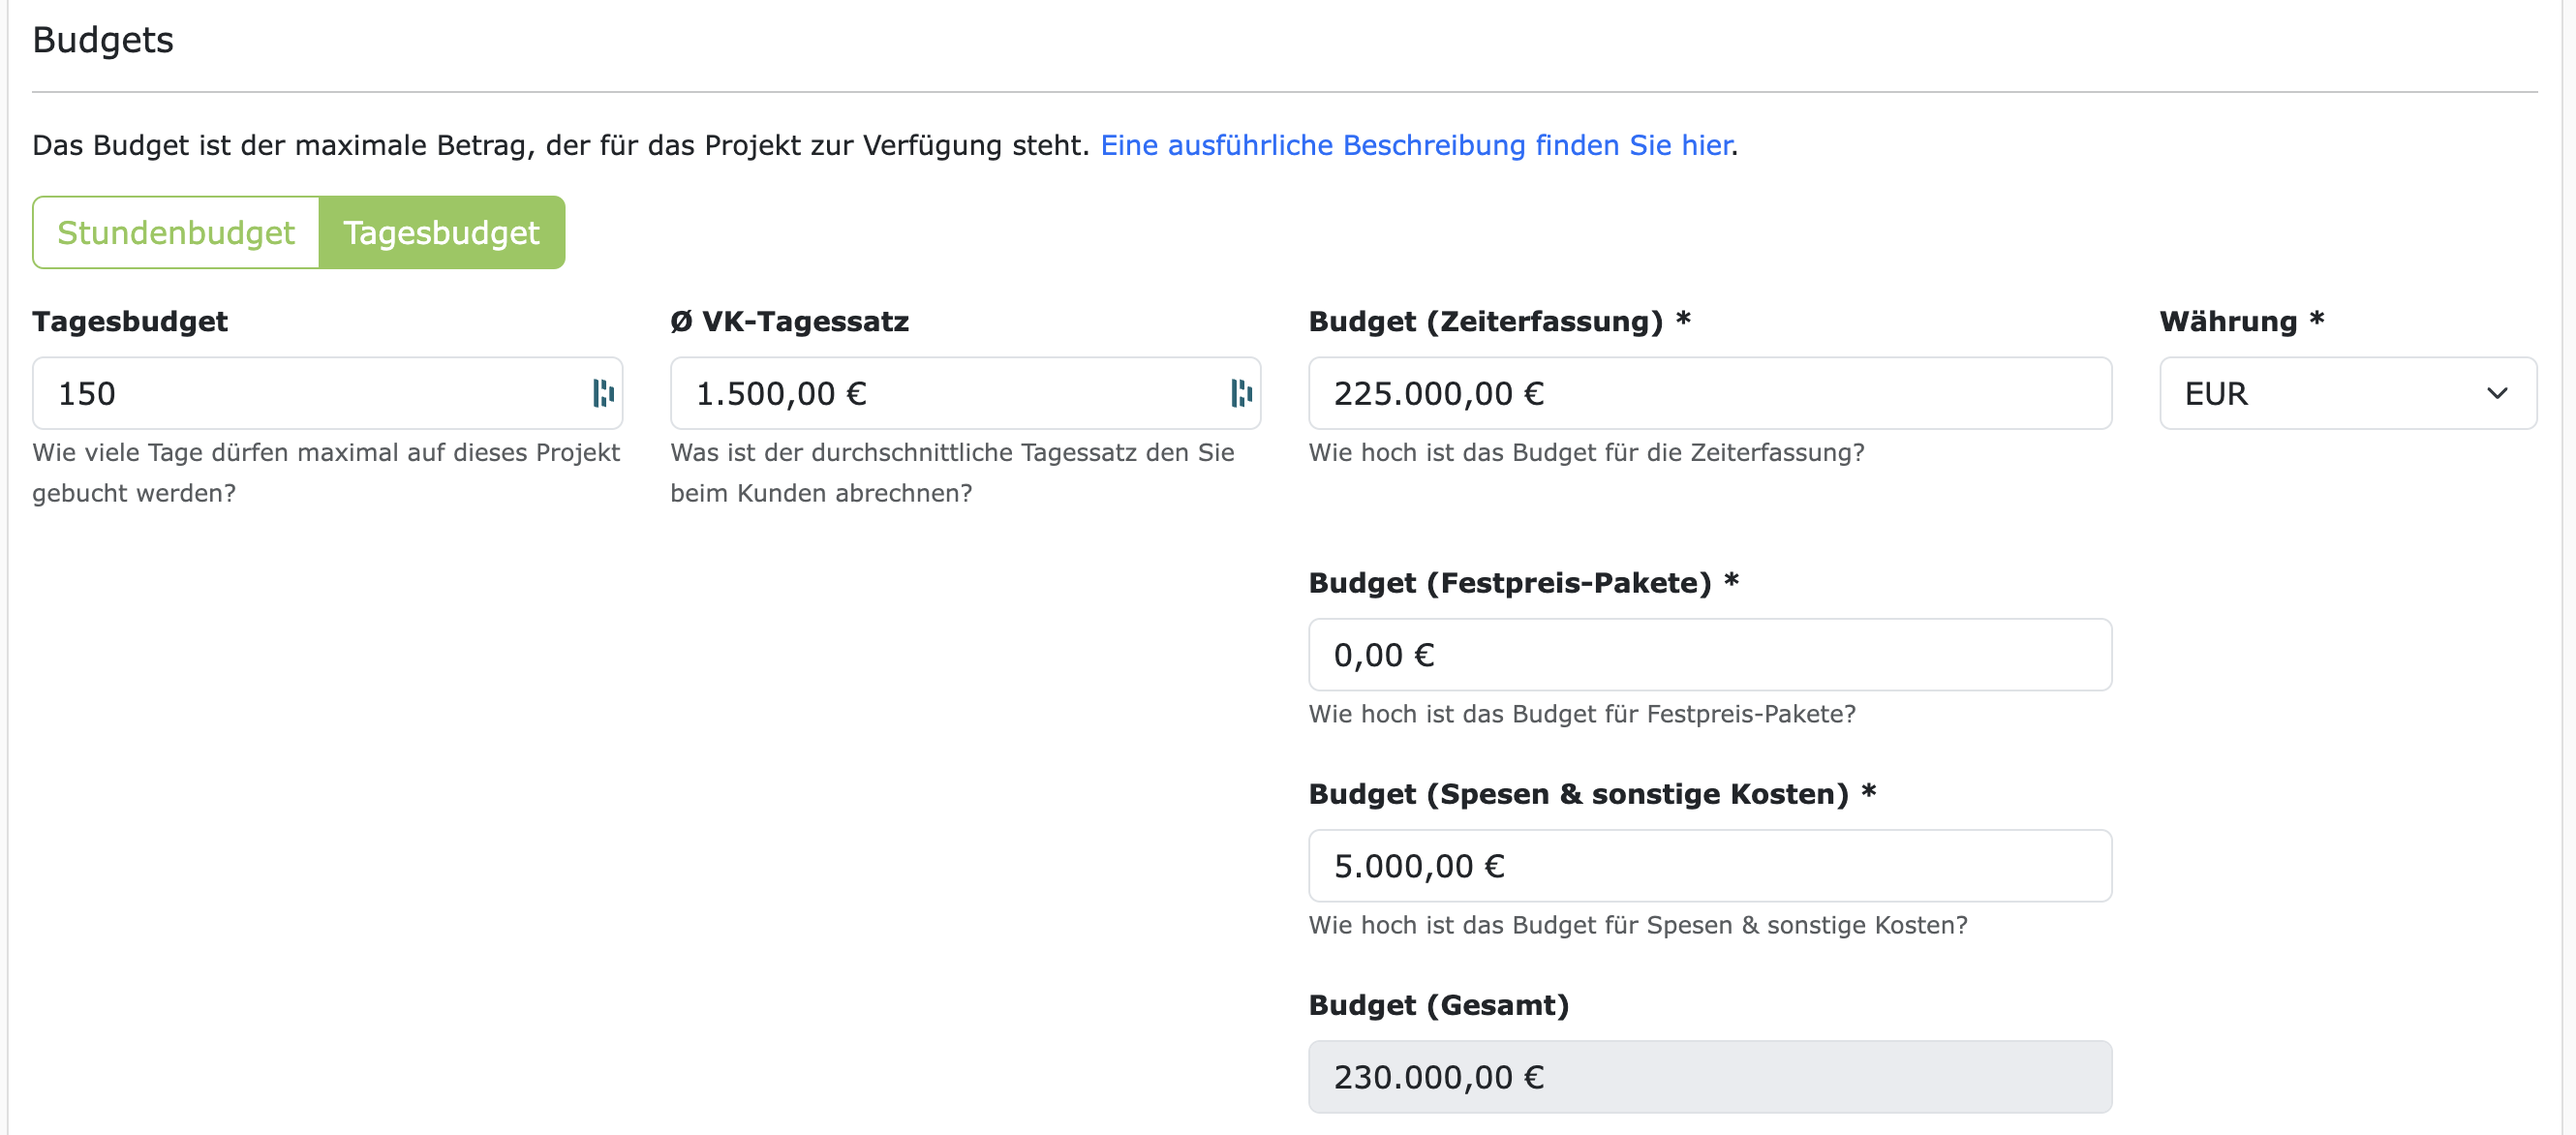The height and width of the screenshot is (1135, 2576).
Task: Click the bold 'Tagesbudget' field label
Action: pos(130,321)
